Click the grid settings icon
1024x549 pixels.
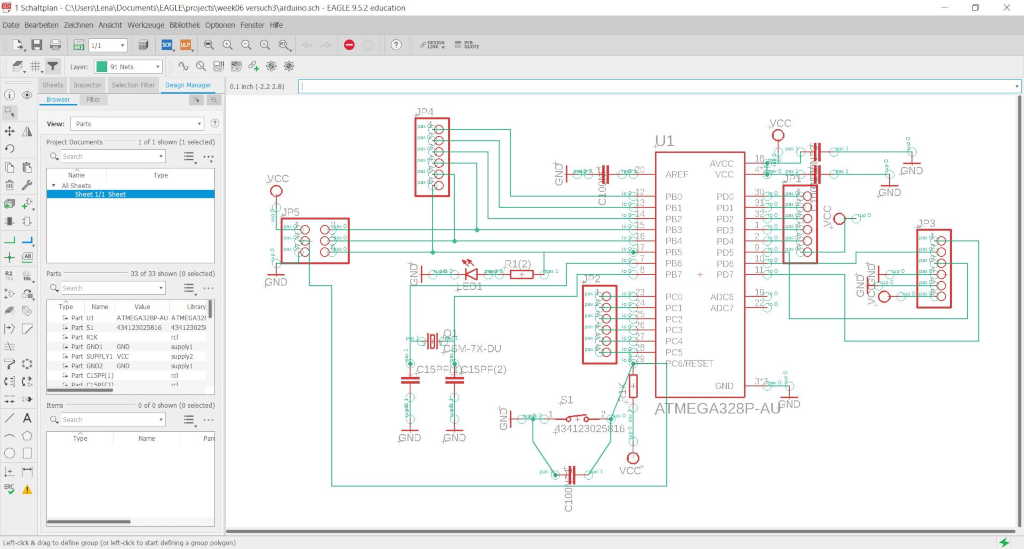pyautogui.click(x=35, y=66)
